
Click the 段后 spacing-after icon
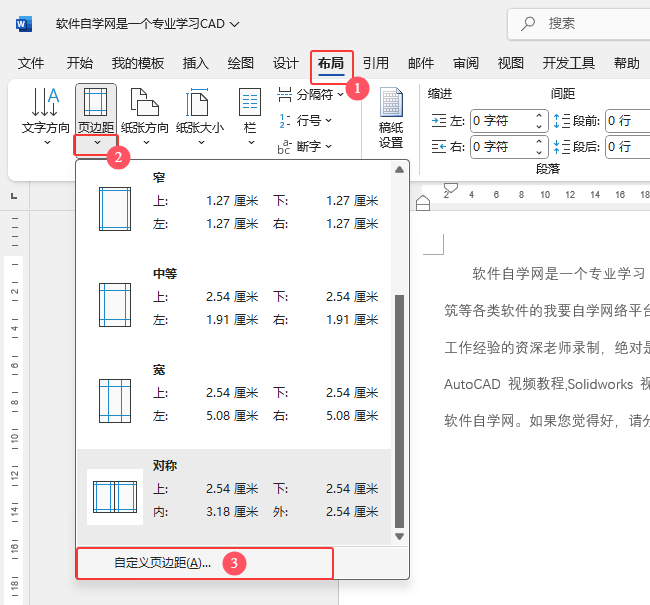click(562, 146)
